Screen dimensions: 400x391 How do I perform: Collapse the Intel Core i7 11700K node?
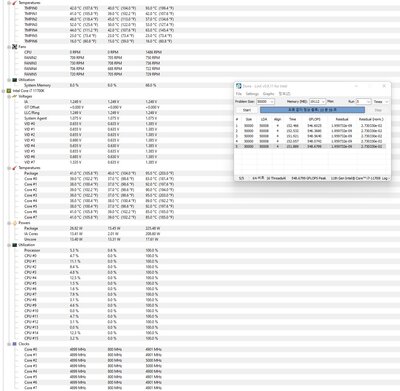point(4,91)
